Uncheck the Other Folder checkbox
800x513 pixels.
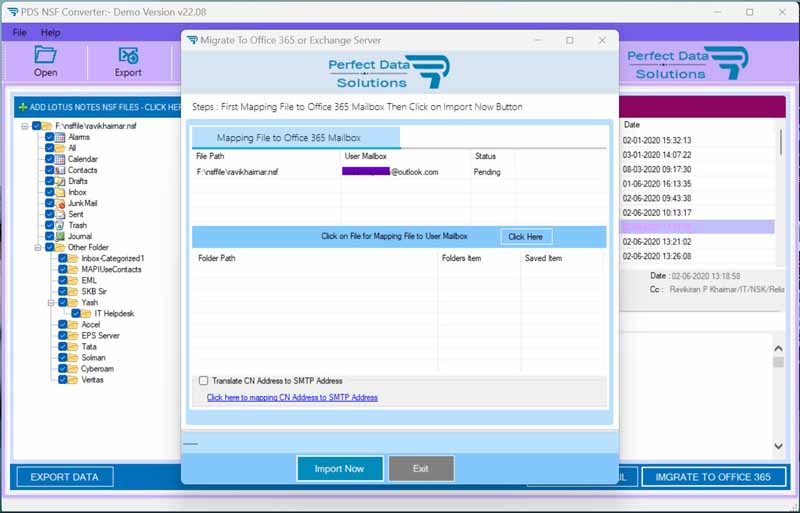click(x=49, y=247)
